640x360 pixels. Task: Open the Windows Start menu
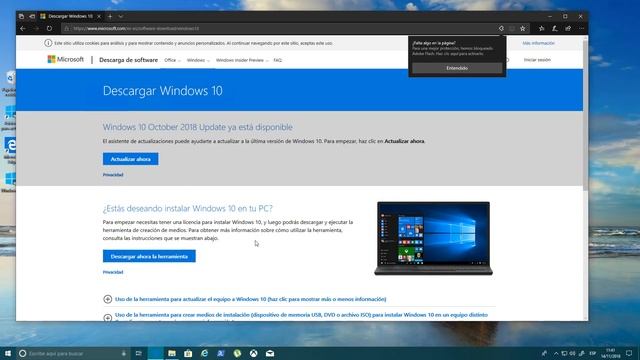point(8,353)
